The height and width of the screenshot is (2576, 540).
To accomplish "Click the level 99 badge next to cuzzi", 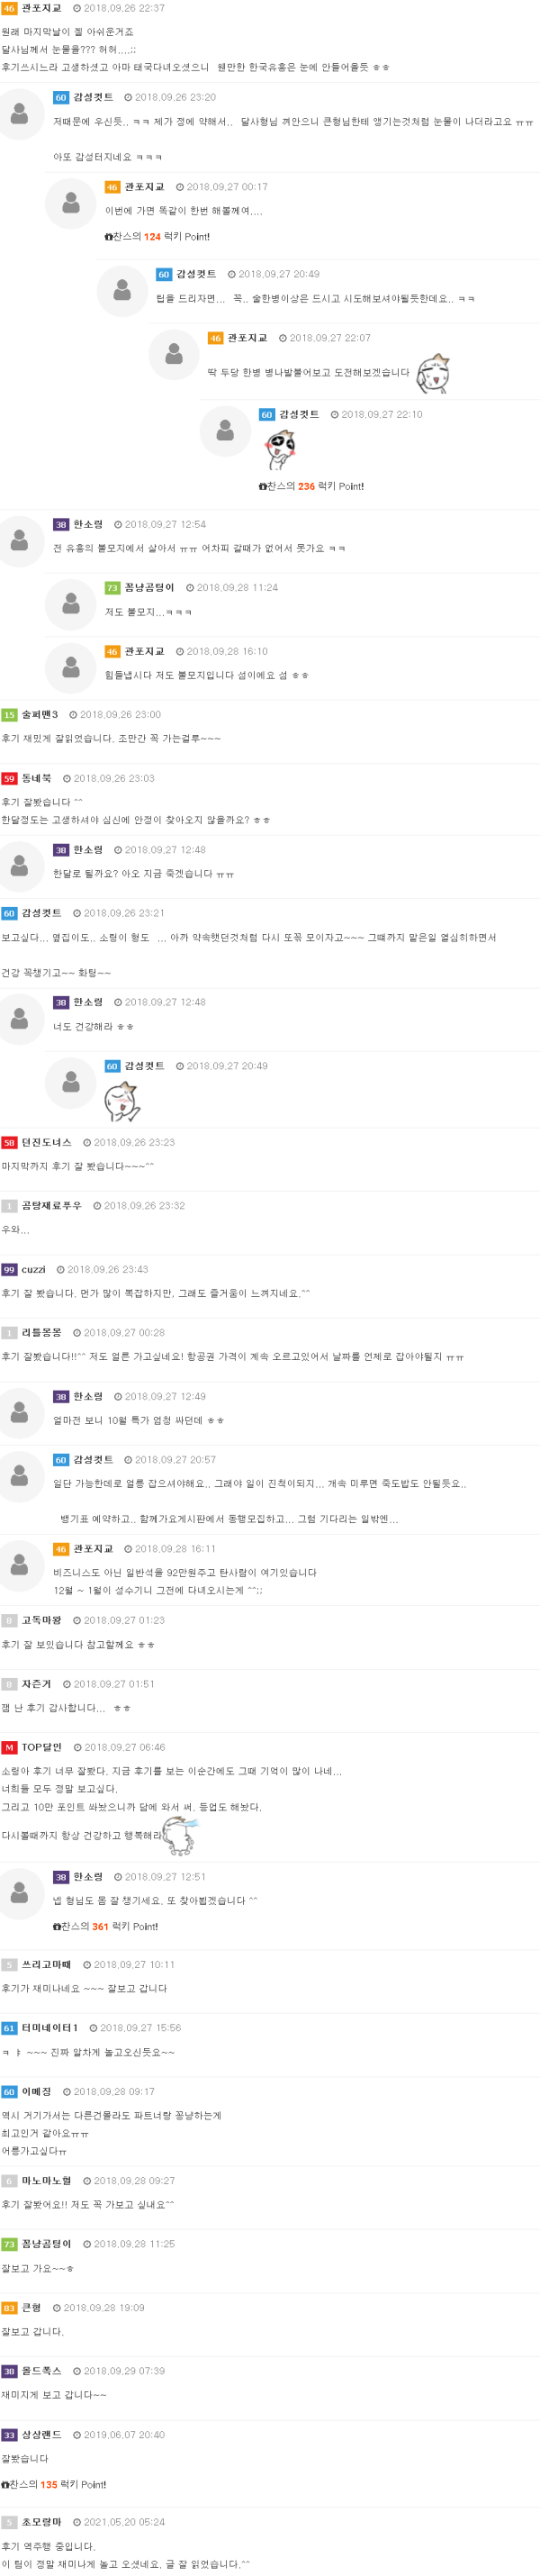I will (9, 1269).
